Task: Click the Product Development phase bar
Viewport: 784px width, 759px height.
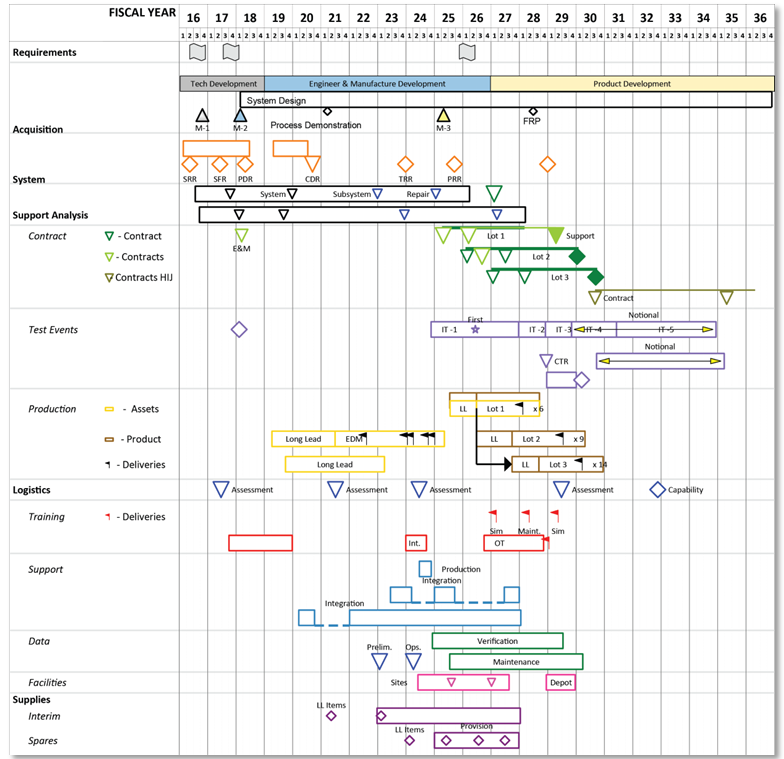Action: click(x=632, y=84)
